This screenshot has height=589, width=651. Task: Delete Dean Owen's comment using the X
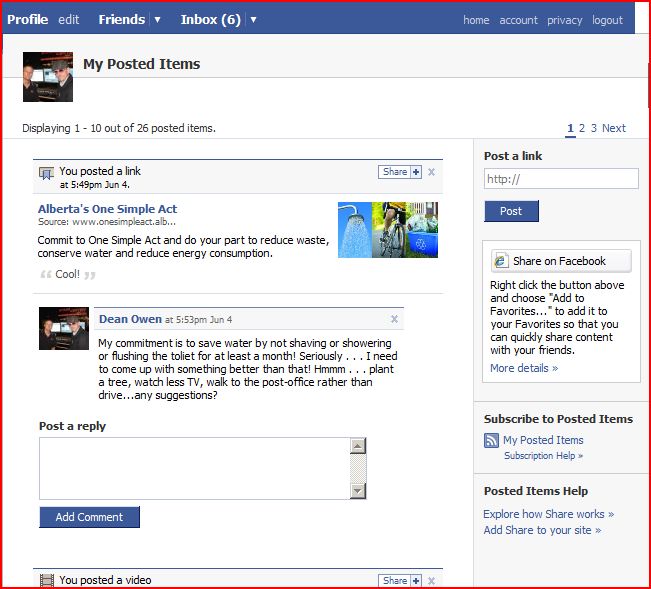pyautogui.click(x=394, y=319)
